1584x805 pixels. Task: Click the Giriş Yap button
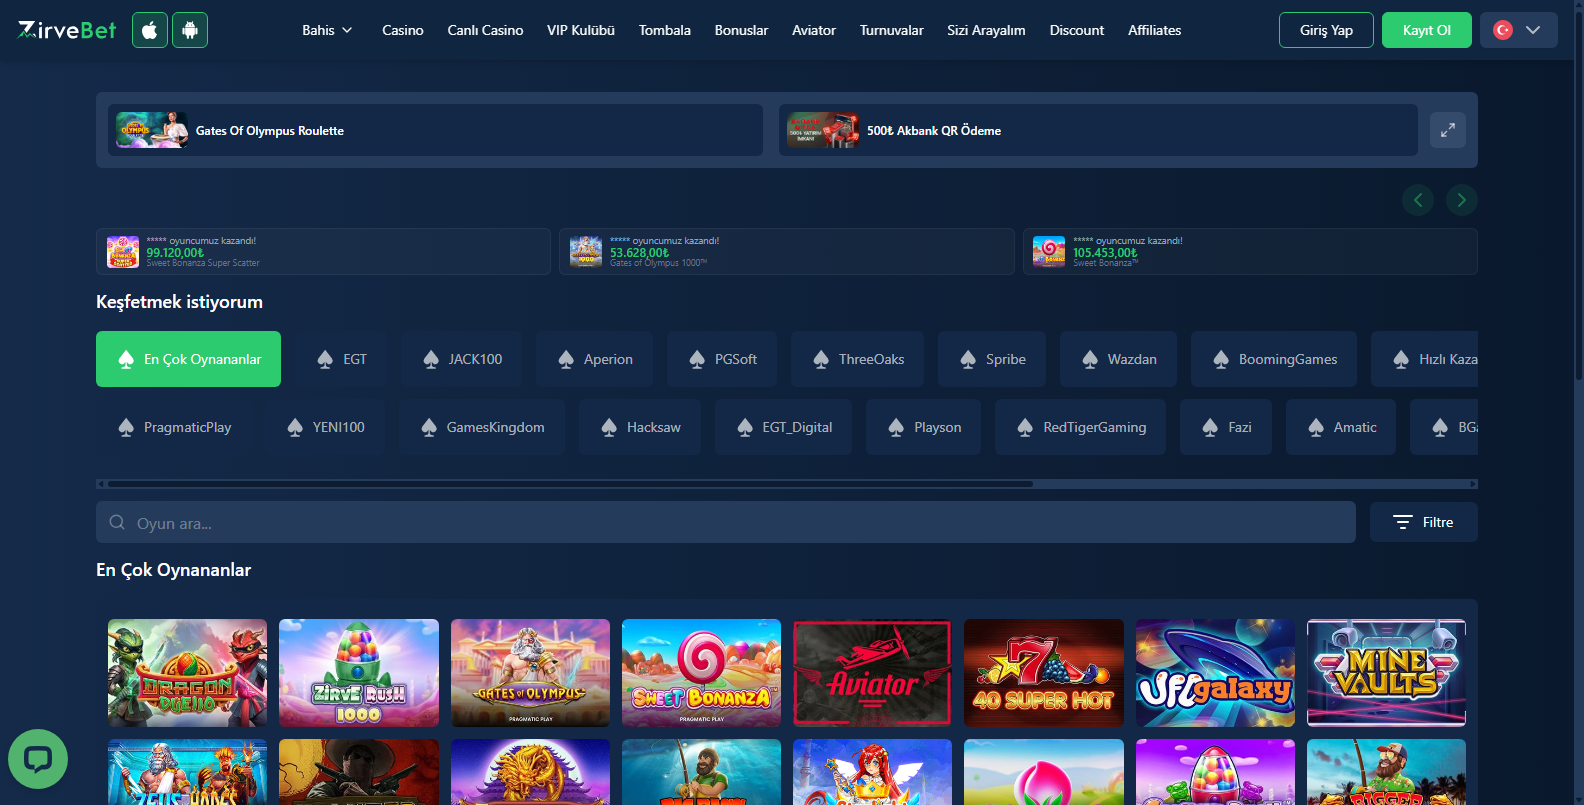pyautogui.click(x=1326, y=30)
